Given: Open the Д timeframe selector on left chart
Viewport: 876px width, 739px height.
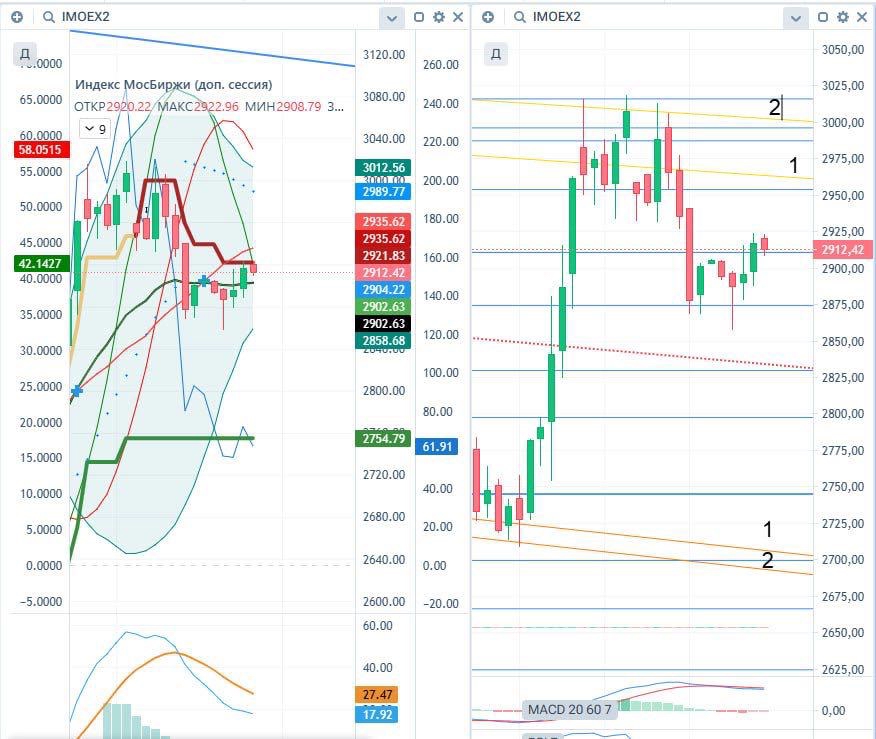Looking at the screenshot, I should coord(27,54).
